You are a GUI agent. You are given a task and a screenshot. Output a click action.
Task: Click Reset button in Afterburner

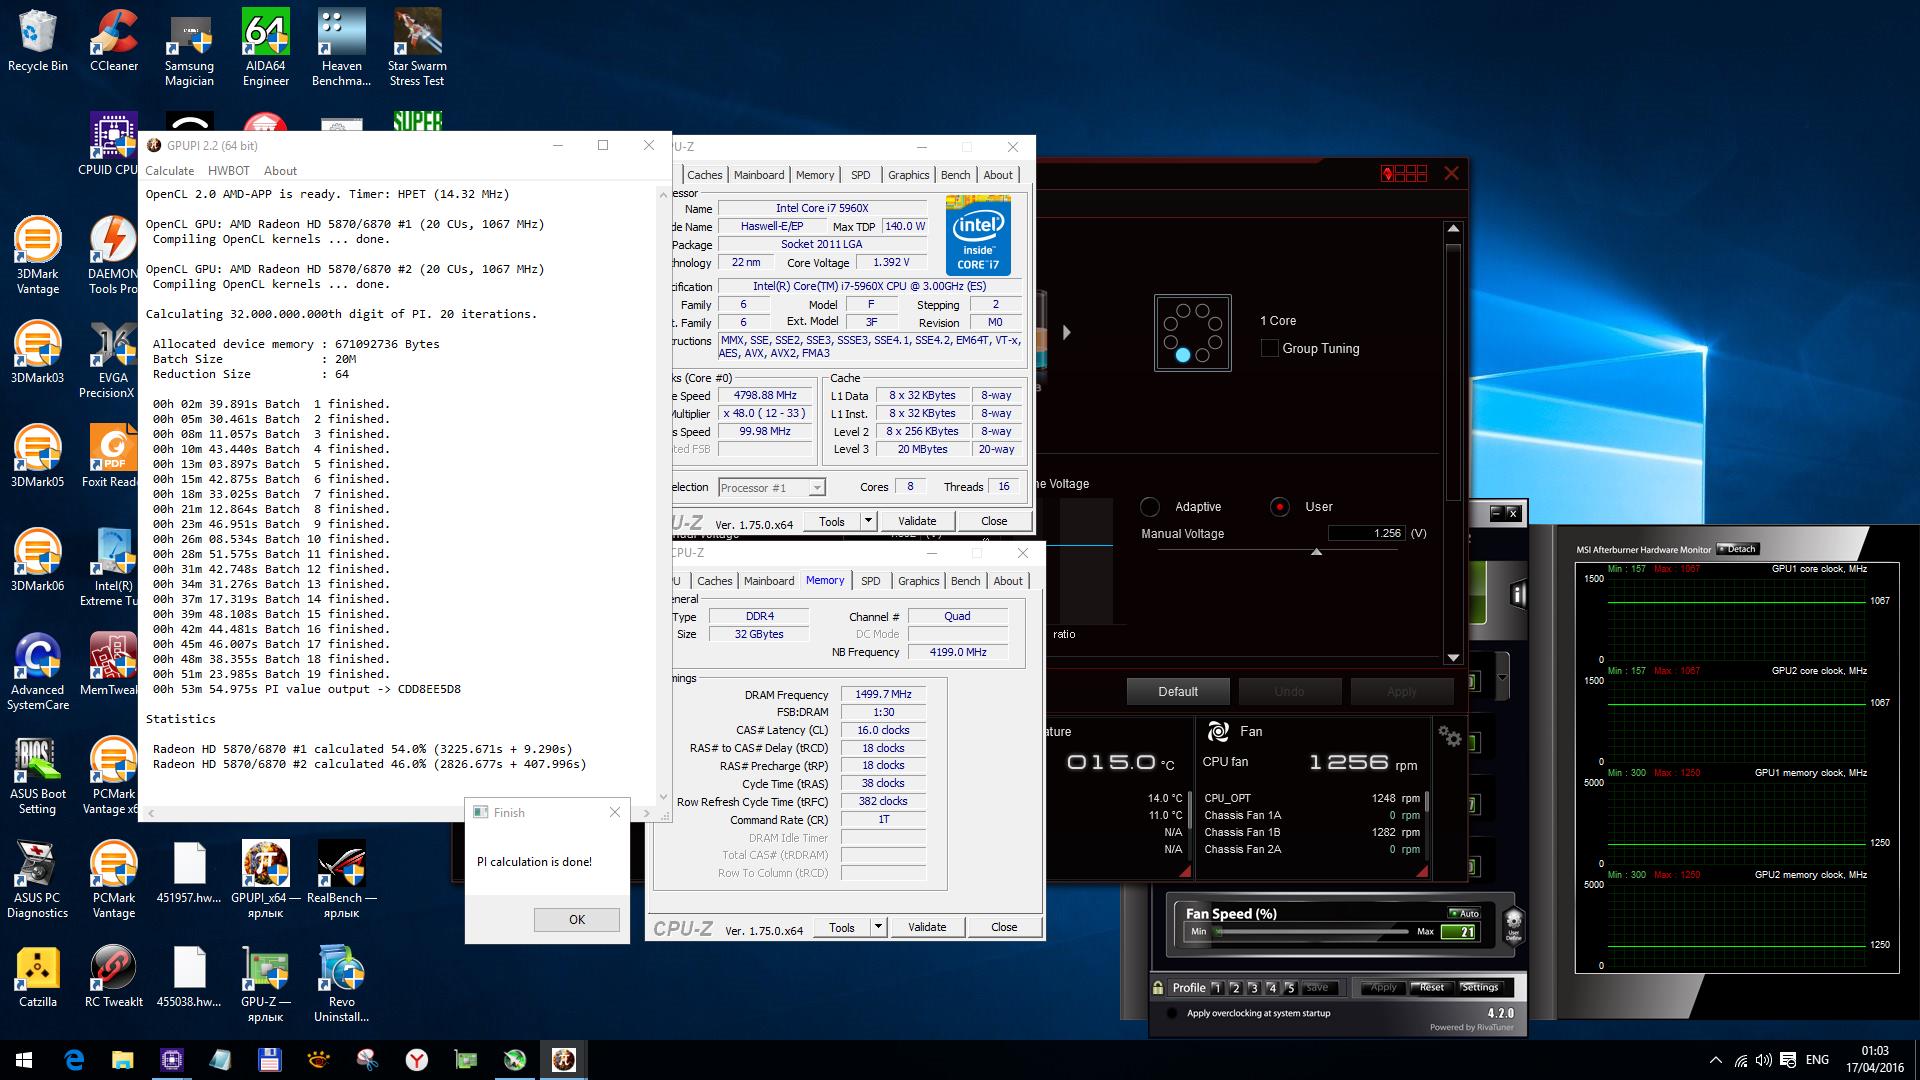pyautogui.click(x=1431, y=987)
